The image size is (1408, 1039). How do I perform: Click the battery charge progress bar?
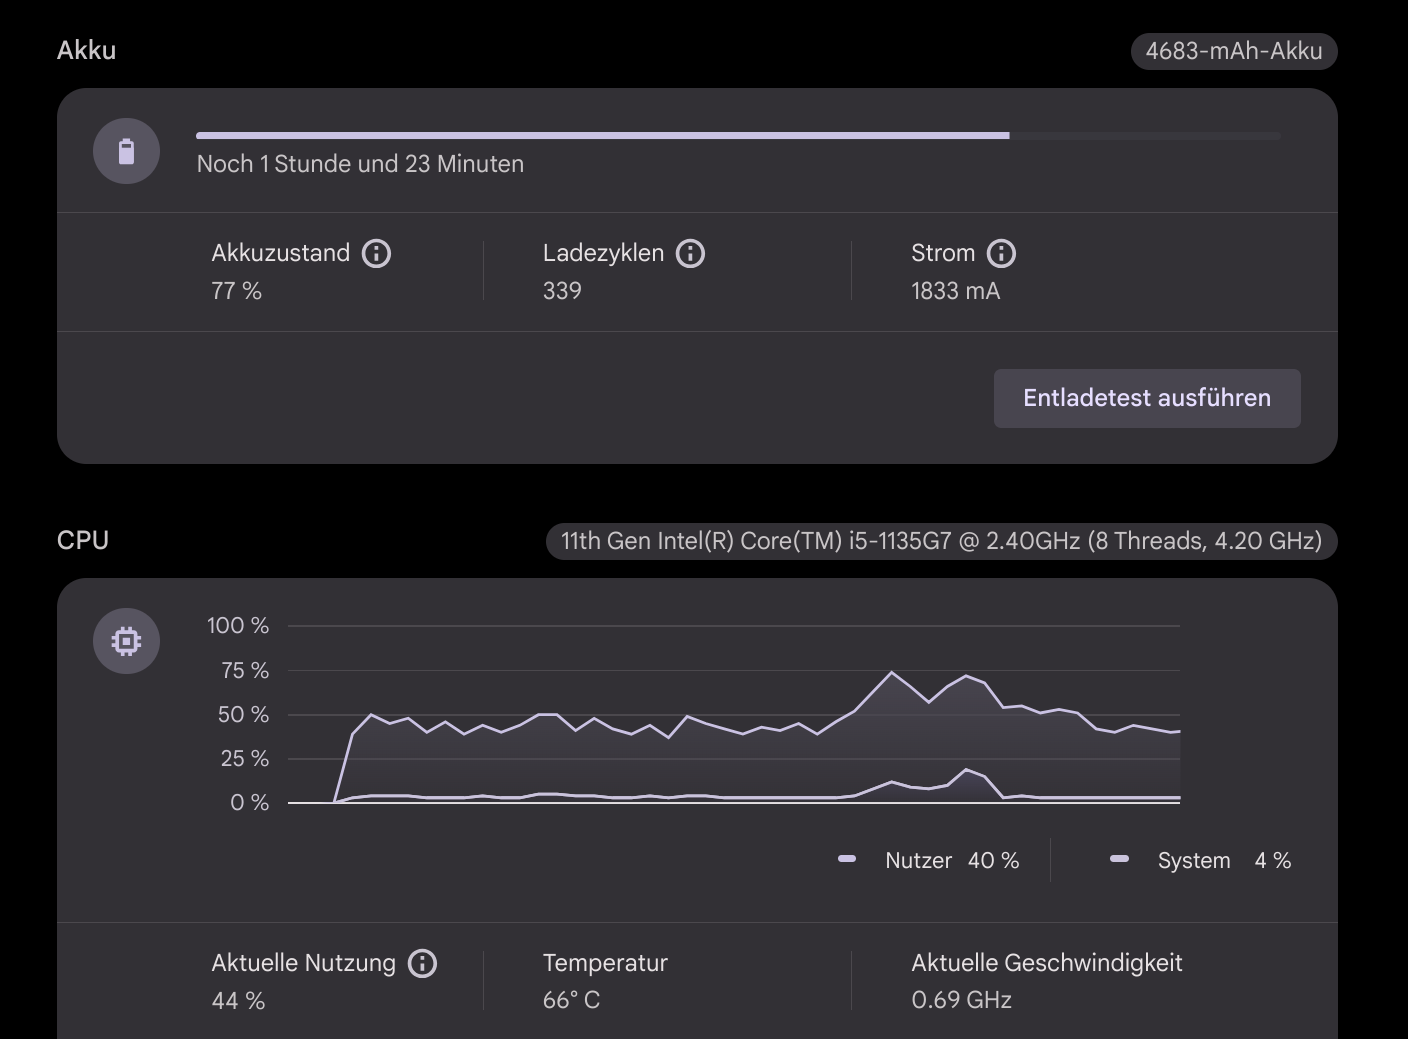737,135
